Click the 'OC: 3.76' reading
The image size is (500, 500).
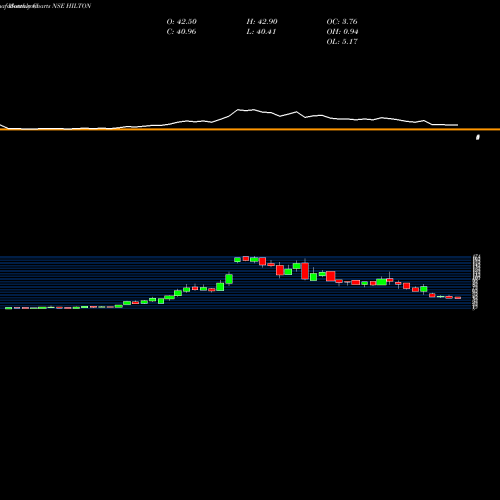(x=342, y=21)
